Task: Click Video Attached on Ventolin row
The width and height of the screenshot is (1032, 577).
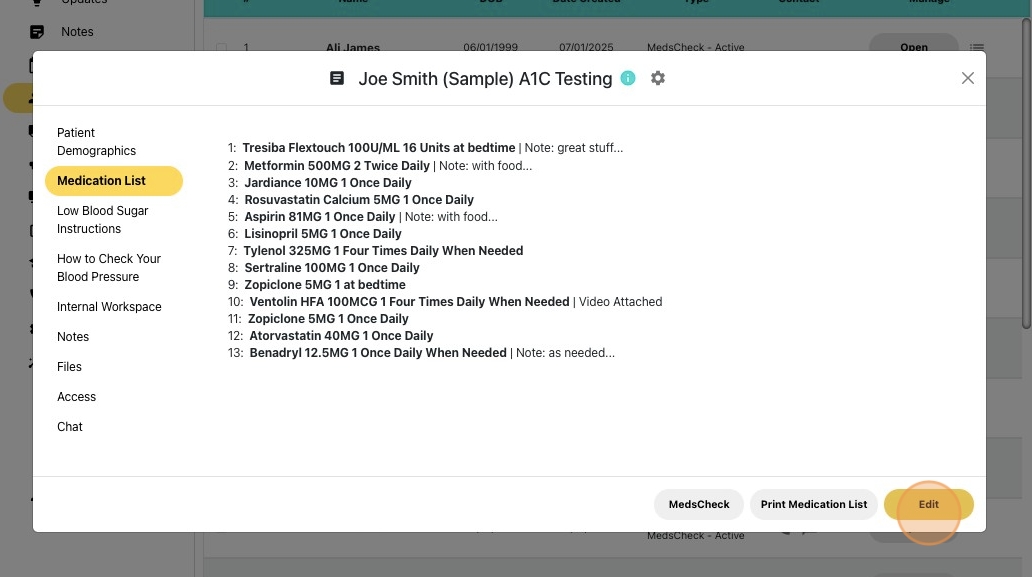Action: tap(620, 302)
